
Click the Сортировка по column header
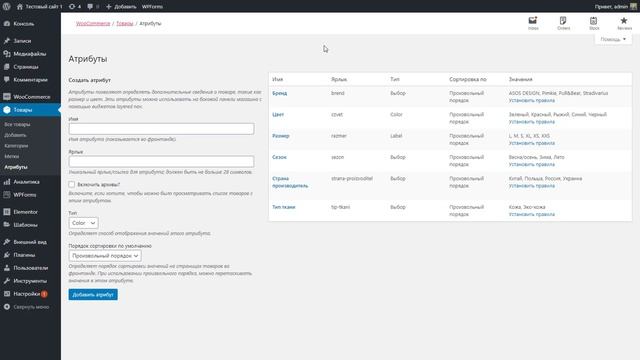pyautogui.click(x=468, y=79)
